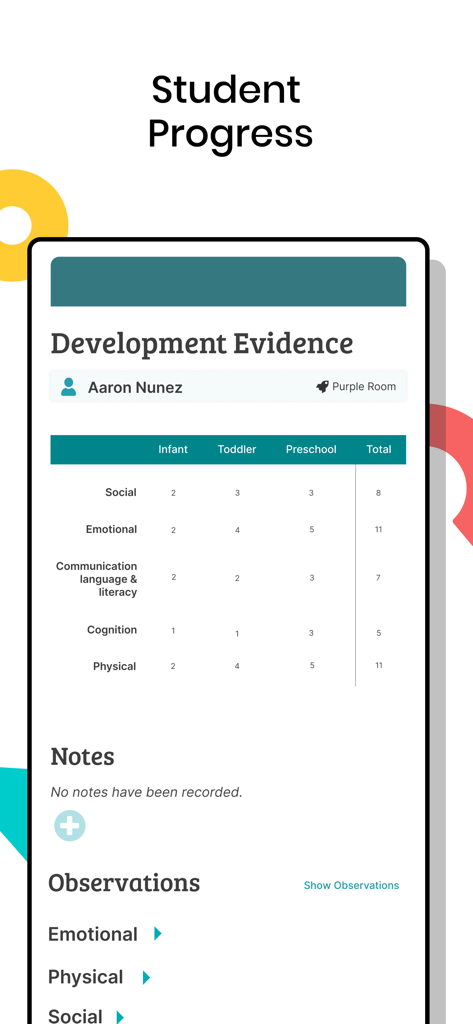The image size is (473, 1024).
Task: Click the teal header bar
Action: pos(228,281)
